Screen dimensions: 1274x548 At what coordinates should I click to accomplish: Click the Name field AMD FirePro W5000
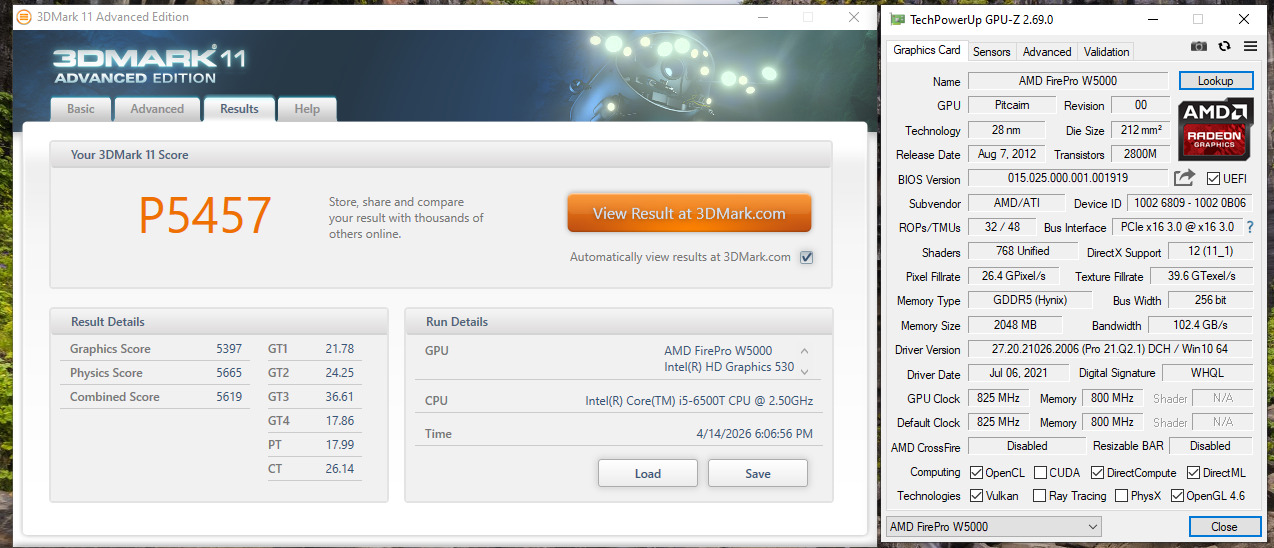click(x=1068, y=81)
